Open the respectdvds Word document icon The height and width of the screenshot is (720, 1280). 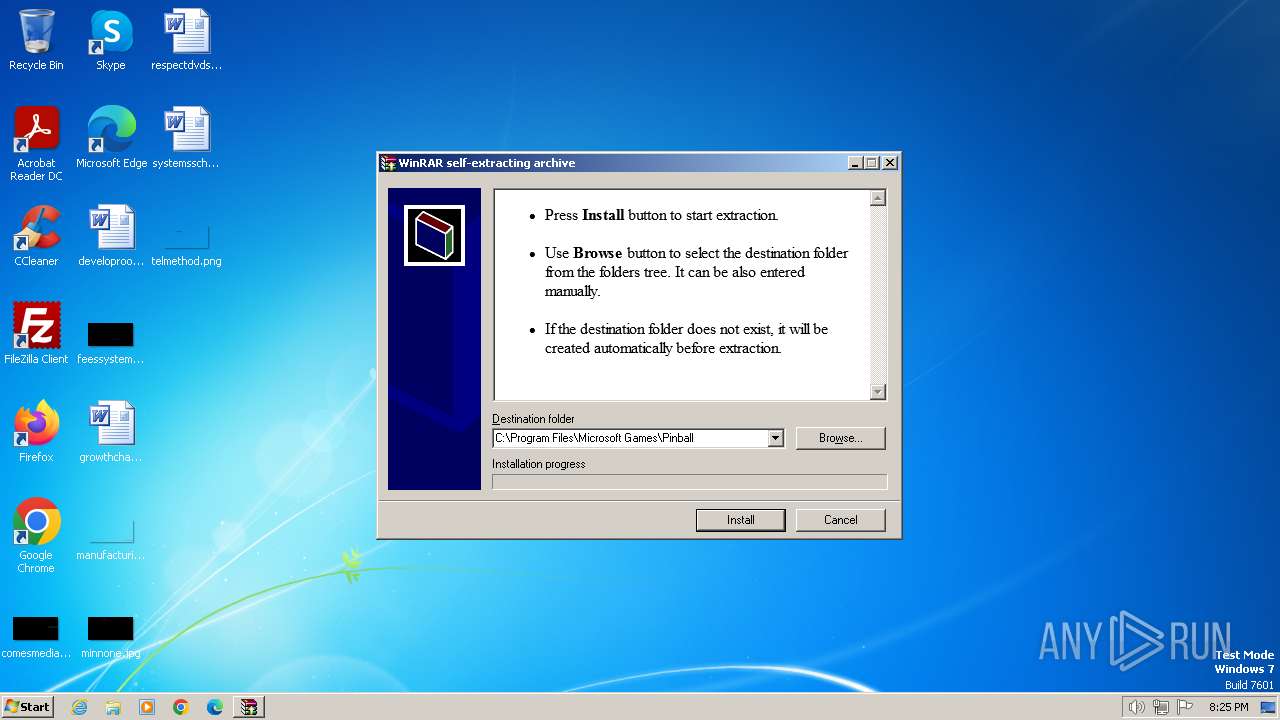(x=187, y=40)
